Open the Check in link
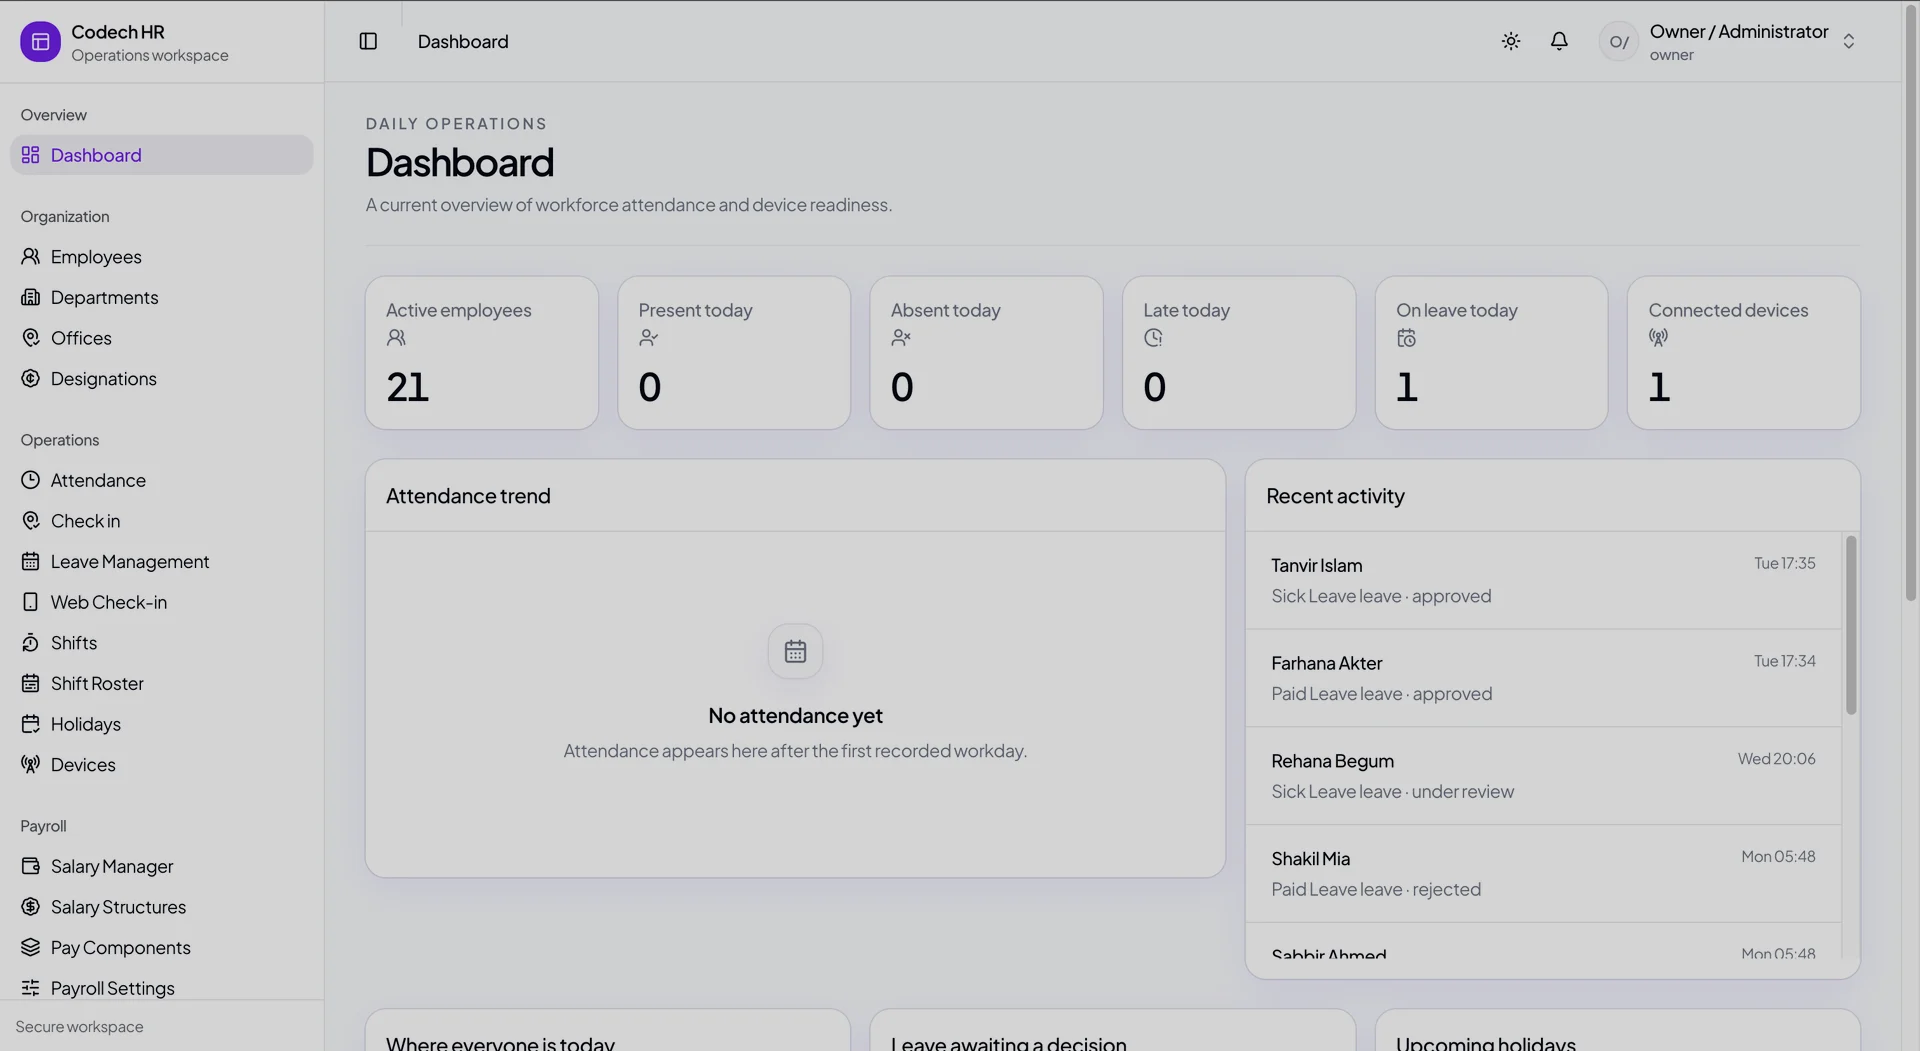This screenshot has width=1920, height=1051. pos(162,521)
